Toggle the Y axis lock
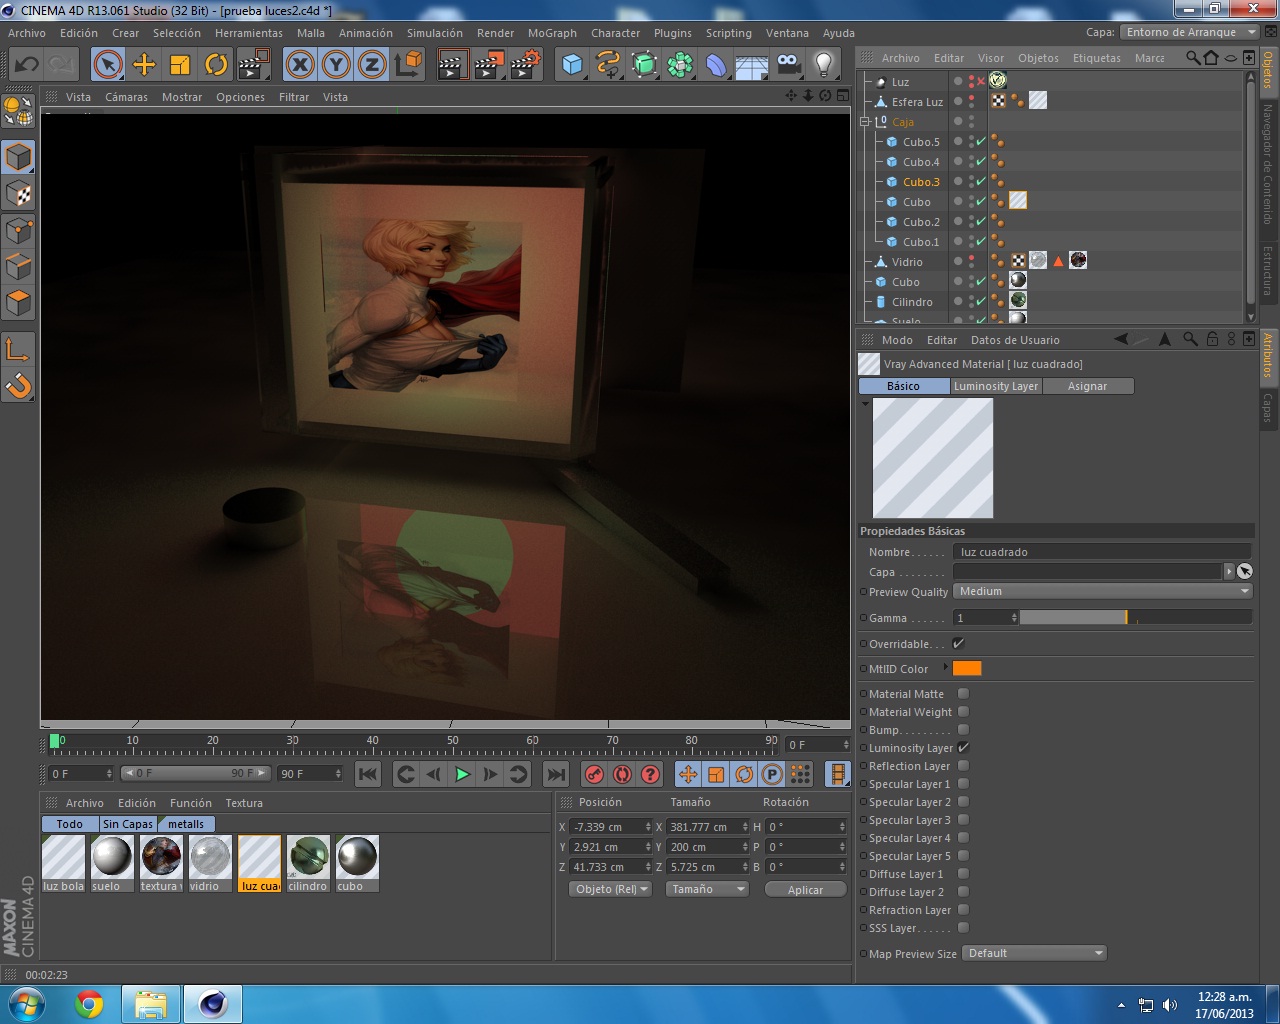This screenshot has height=1024, width=1280. click(x=336, y=65)
